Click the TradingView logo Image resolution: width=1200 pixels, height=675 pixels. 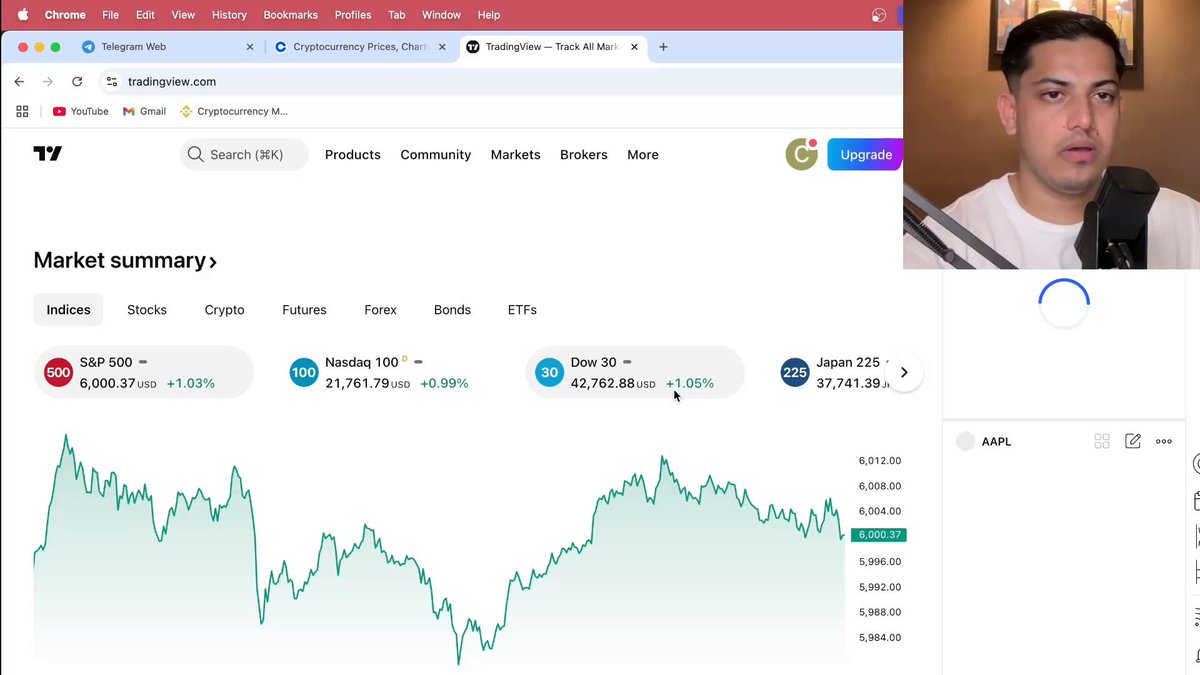coord(48,154)
